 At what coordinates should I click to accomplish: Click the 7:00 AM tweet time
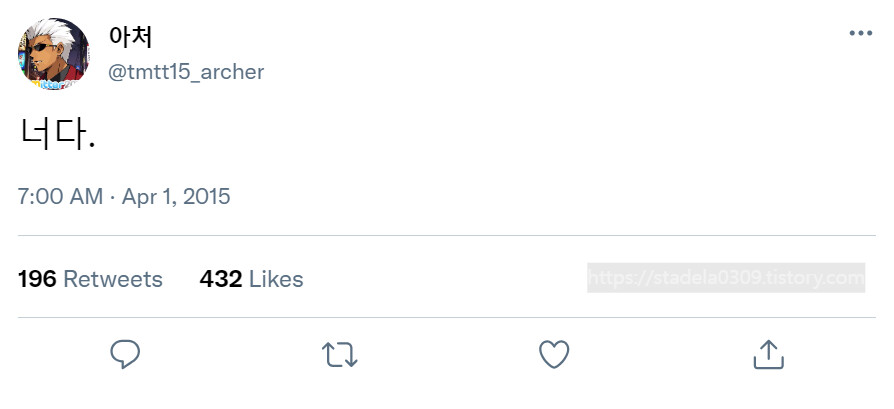[x=60, y=196]
